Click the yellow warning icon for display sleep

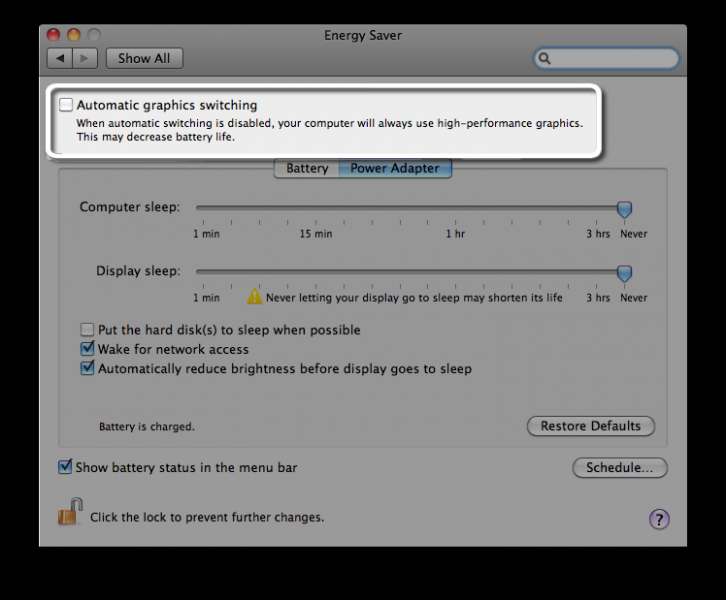254,297
